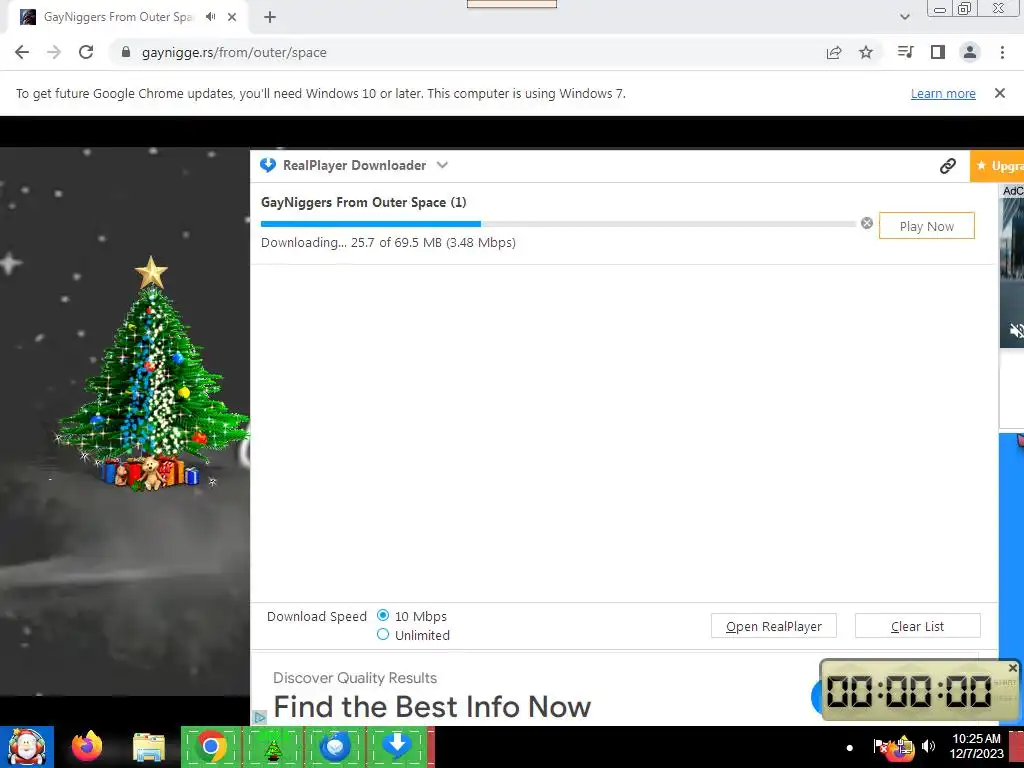Bookmark this page with the star icon

tap(866, 52)
